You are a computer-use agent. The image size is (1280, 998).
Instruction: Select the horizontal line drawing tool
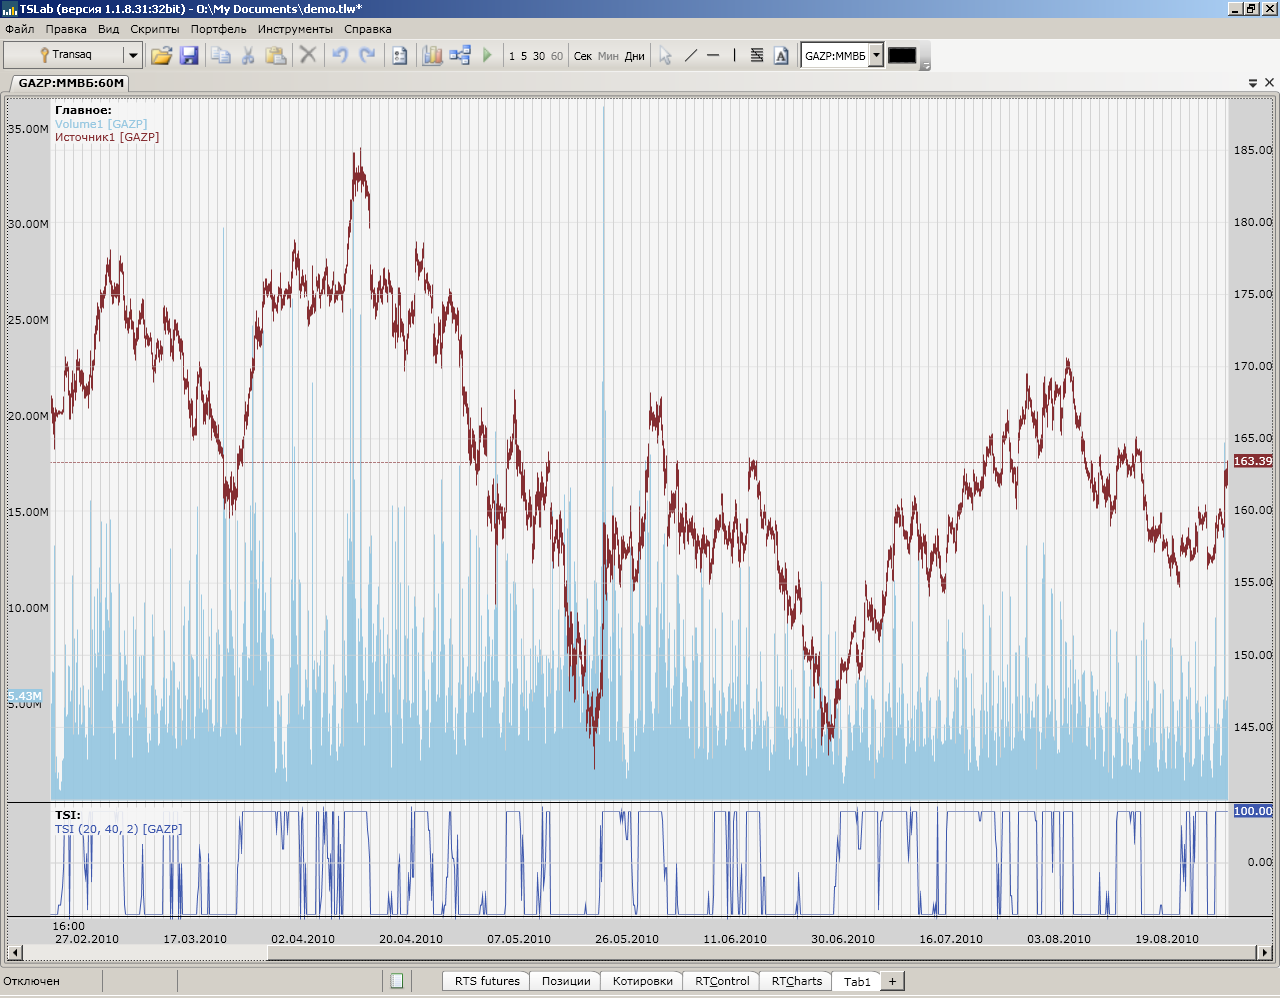point(713,56)
